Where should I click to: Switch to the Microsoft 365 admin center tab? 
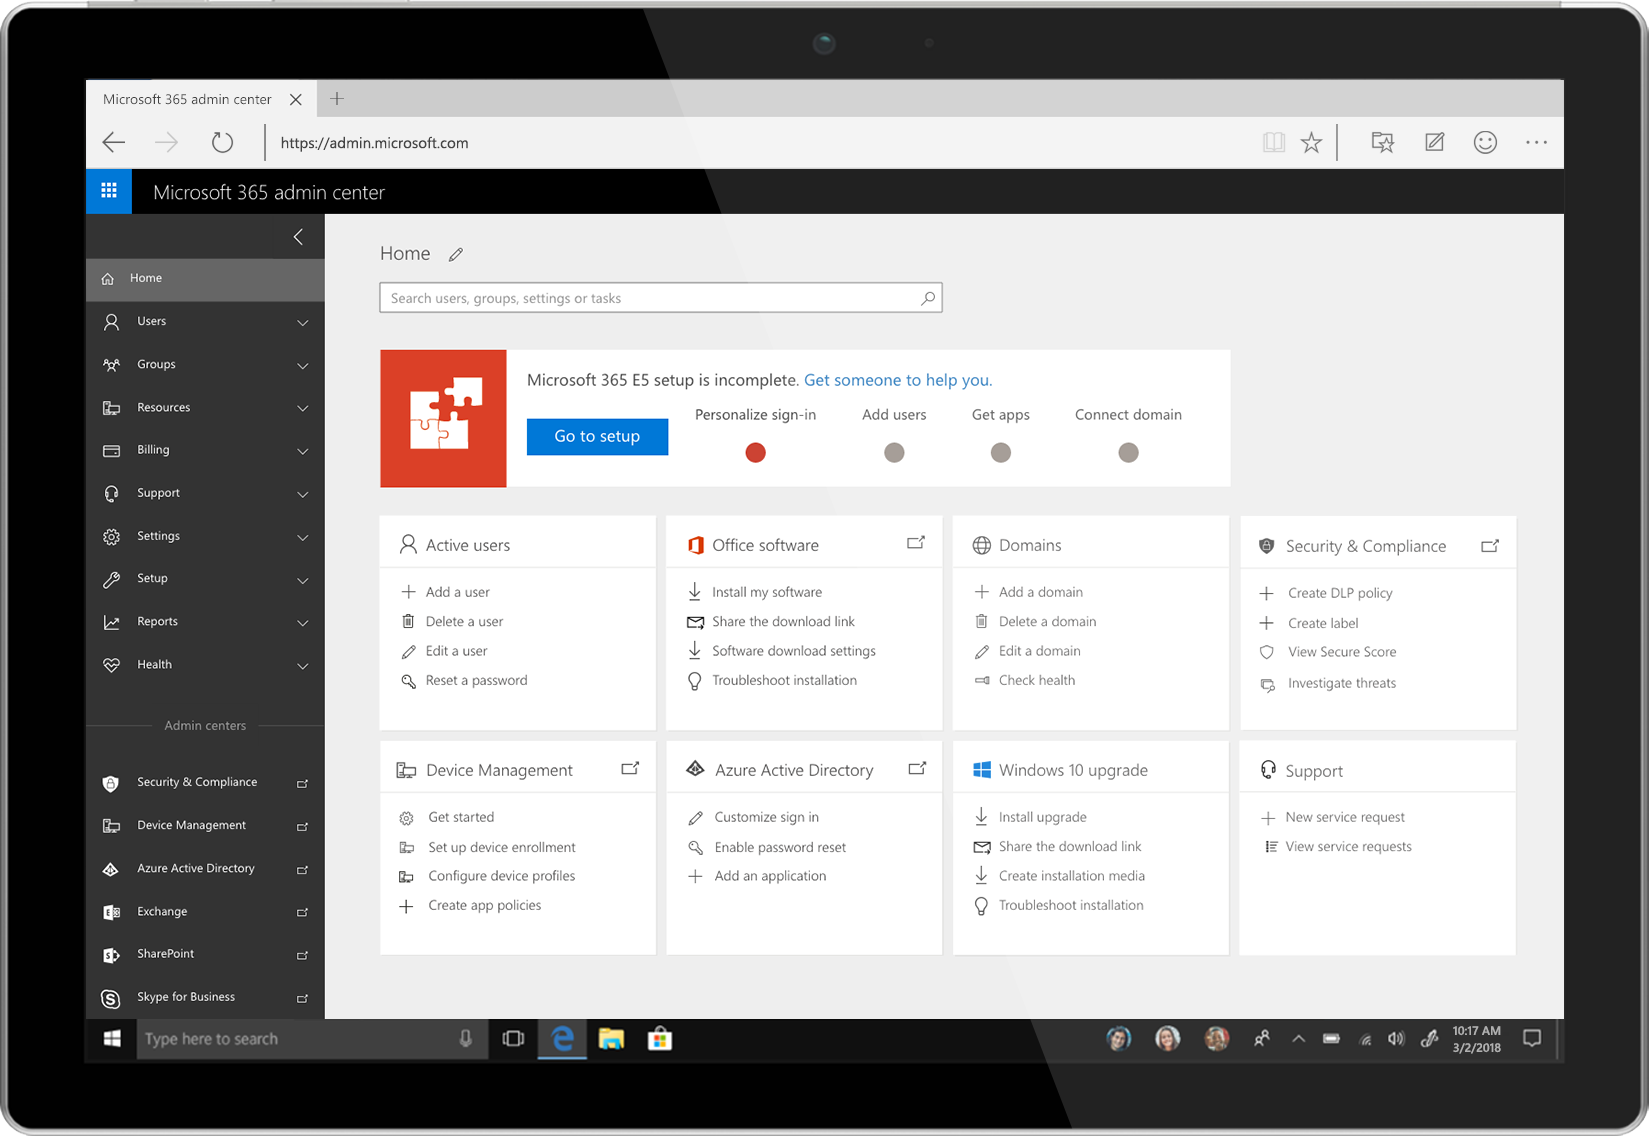[186, 98]
